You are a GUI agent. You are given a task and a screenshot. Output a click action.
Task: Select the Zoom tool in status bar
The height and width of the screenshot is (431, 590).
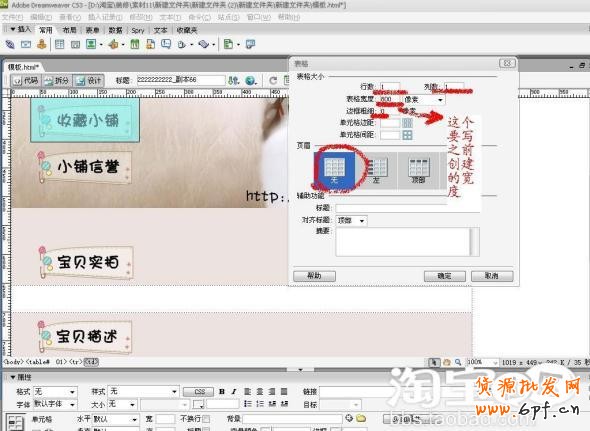(x=458, y=362)
